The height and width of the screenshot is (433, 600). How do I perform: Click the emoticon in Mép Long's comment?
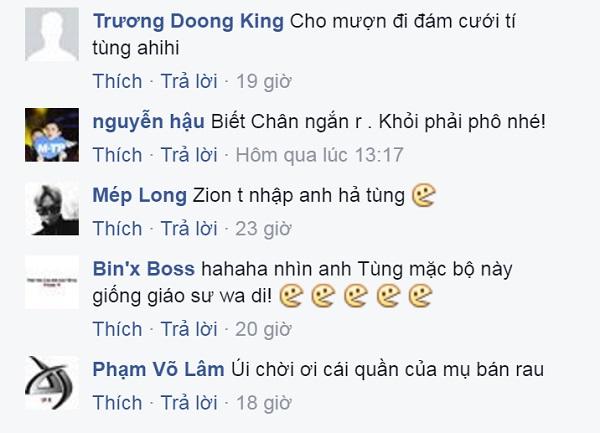(424, 195)
